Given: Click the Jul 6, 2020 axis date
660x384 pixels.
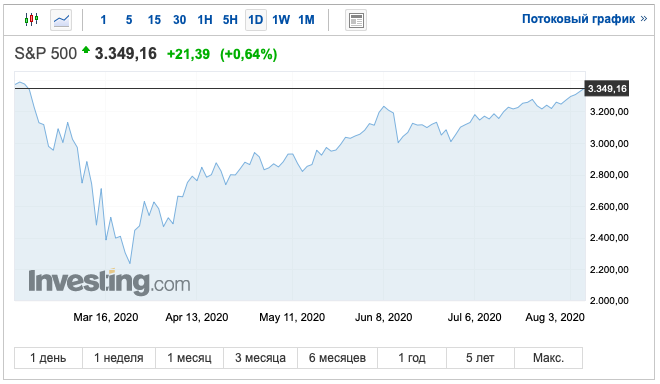Looking at the screenshot, I should click(x=474, y=317).
